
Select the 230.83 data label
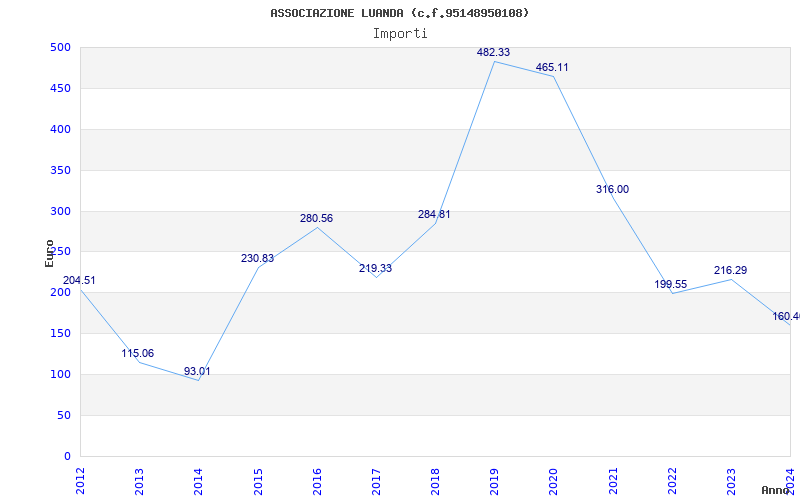coord(258,259)
